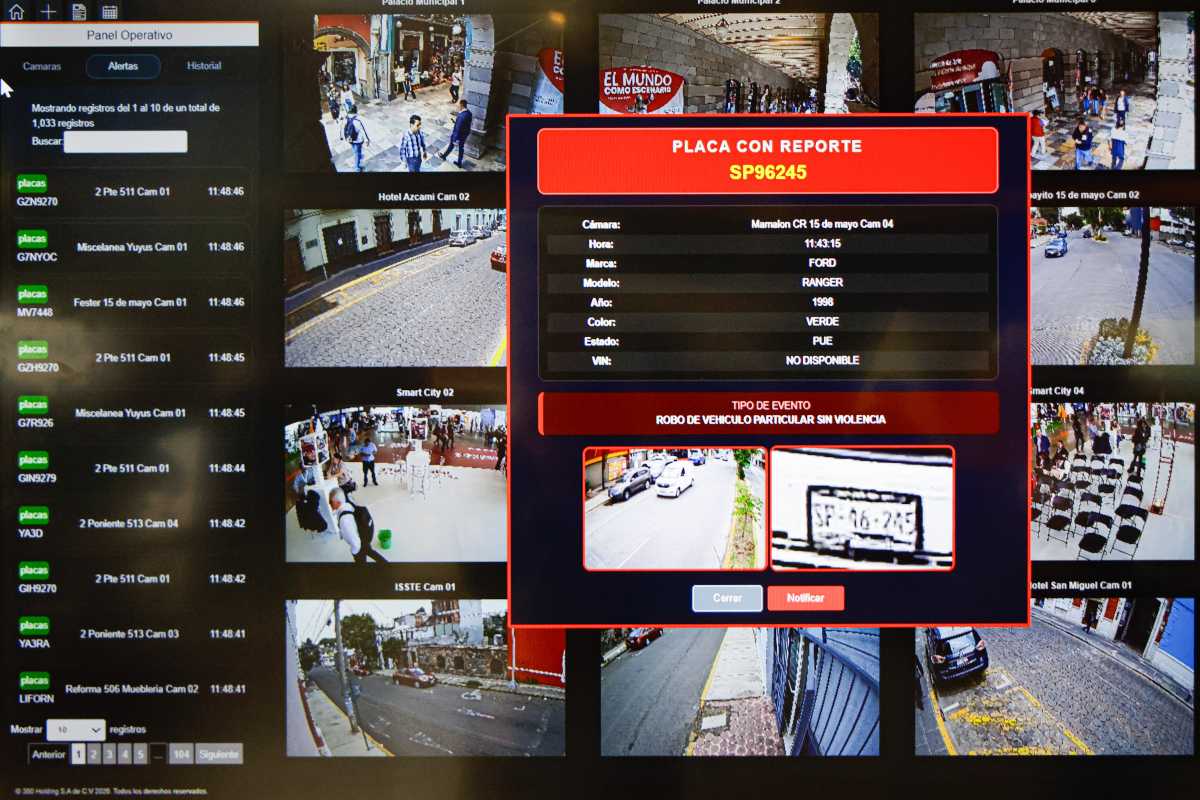Click the plate number SP96245 in dialog header
This screenshot has width=1200, height=800.
tap(767, 172)
